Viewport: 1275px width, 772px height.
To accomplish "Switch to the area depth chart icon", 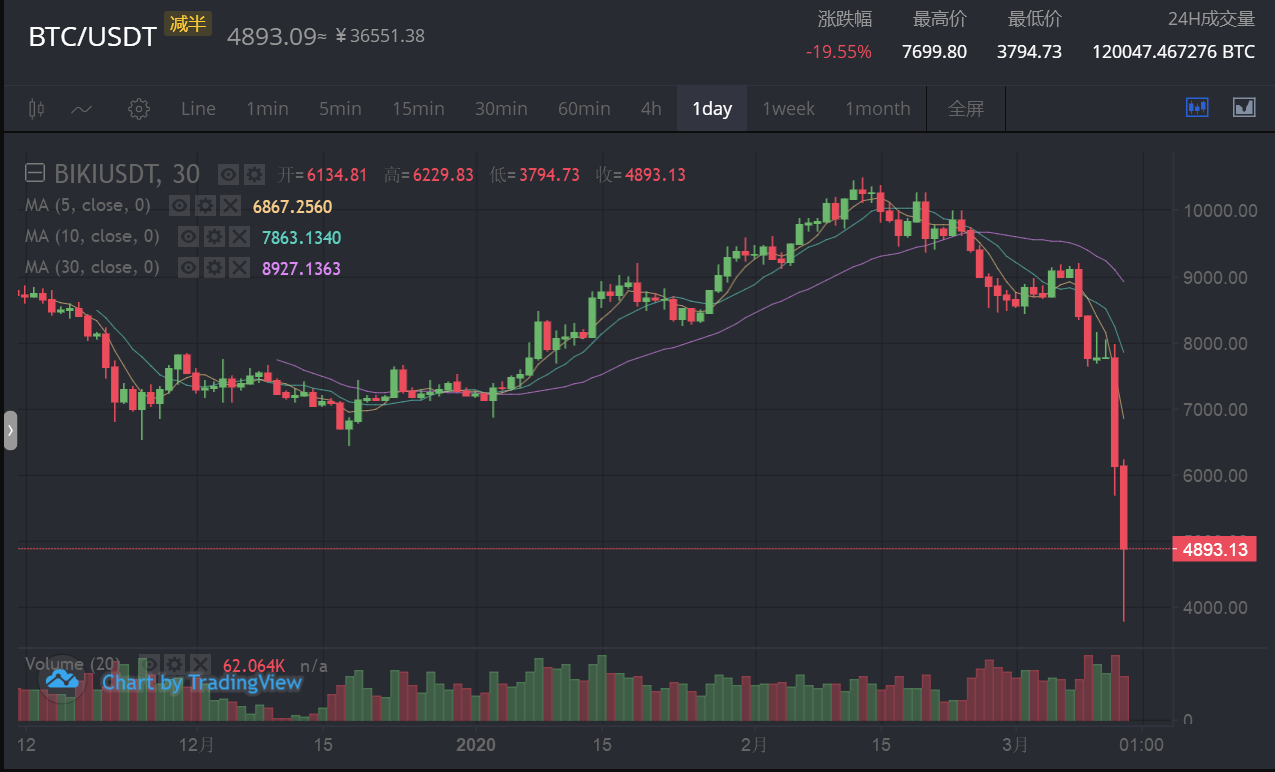I will tap(1244, 107).
